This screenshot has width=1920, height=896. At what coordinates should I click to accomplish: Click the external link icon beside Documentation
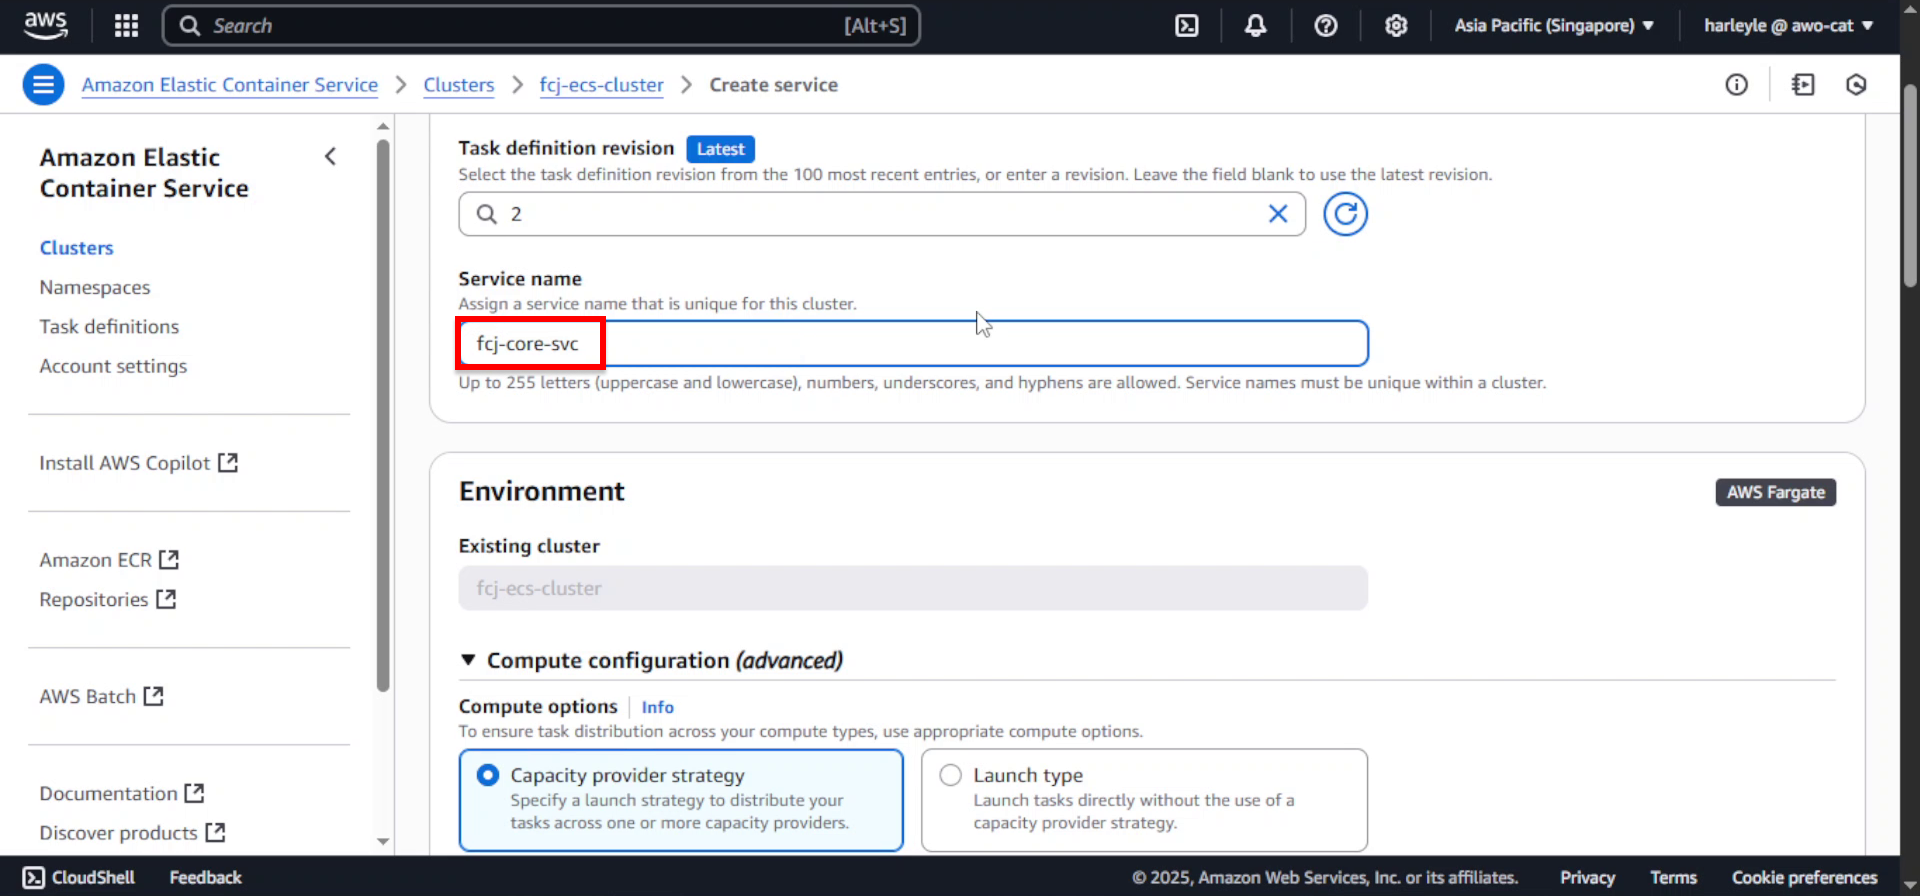tap(194, 792)
